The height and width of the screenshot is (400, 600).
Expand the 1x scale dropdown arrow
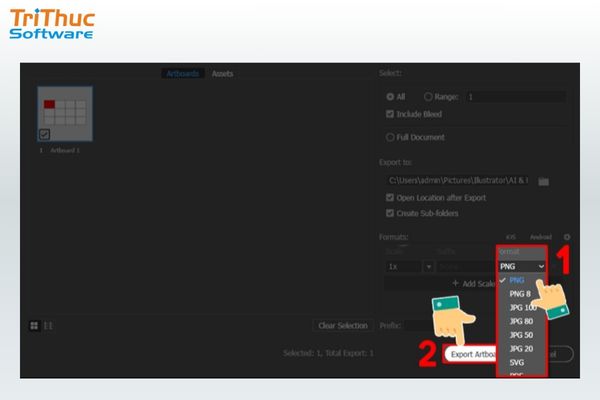[429, 267]
